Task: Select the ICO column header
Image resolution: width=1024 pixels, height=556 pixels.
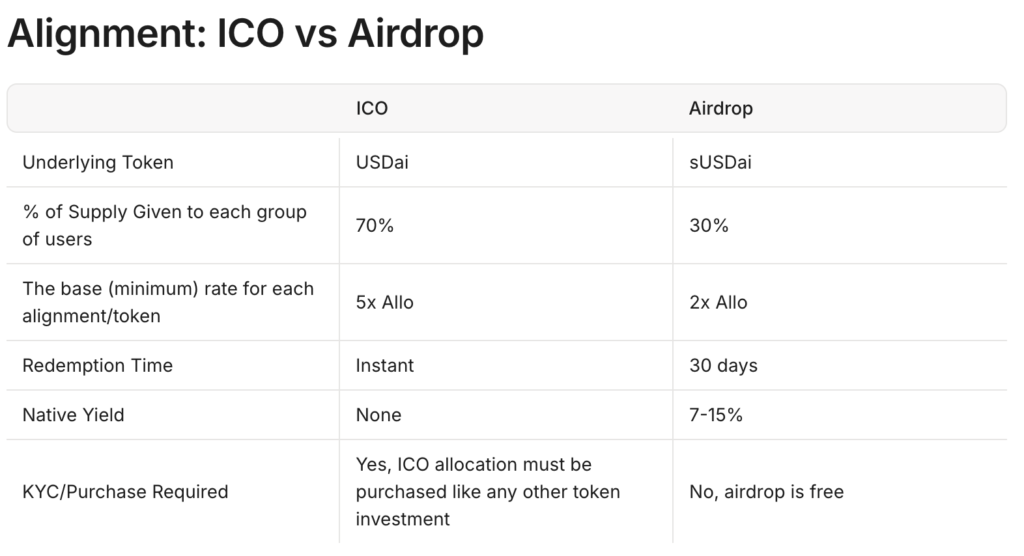Action: [x=372, y=108]
